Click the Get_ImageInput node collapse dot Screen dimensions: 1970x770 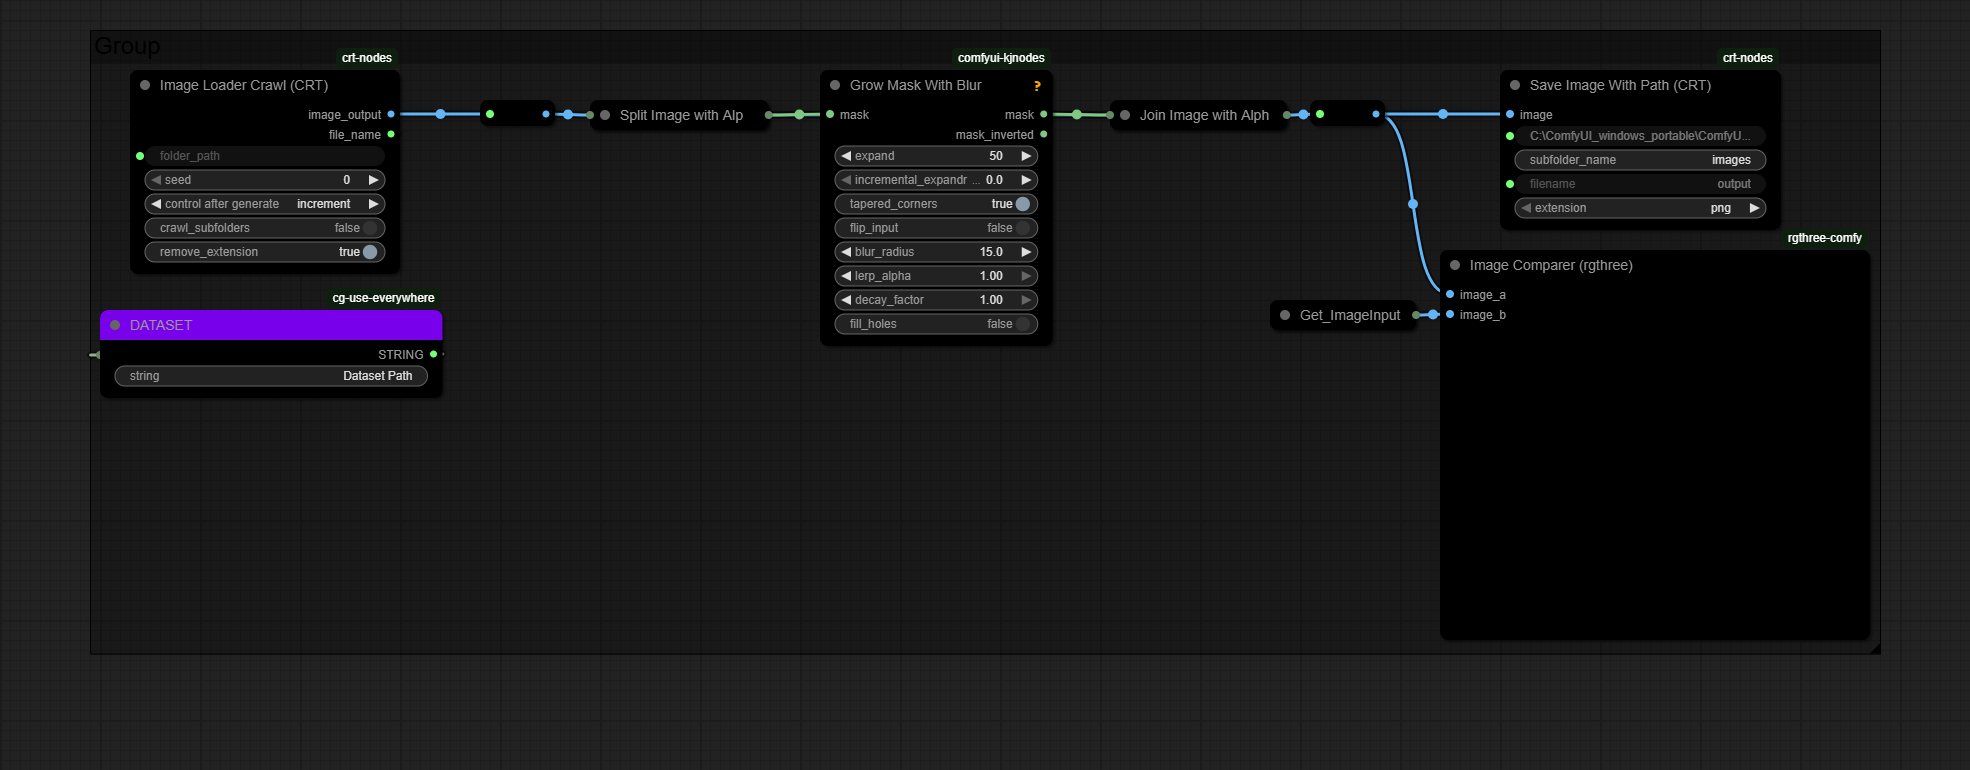(1285, 315)
